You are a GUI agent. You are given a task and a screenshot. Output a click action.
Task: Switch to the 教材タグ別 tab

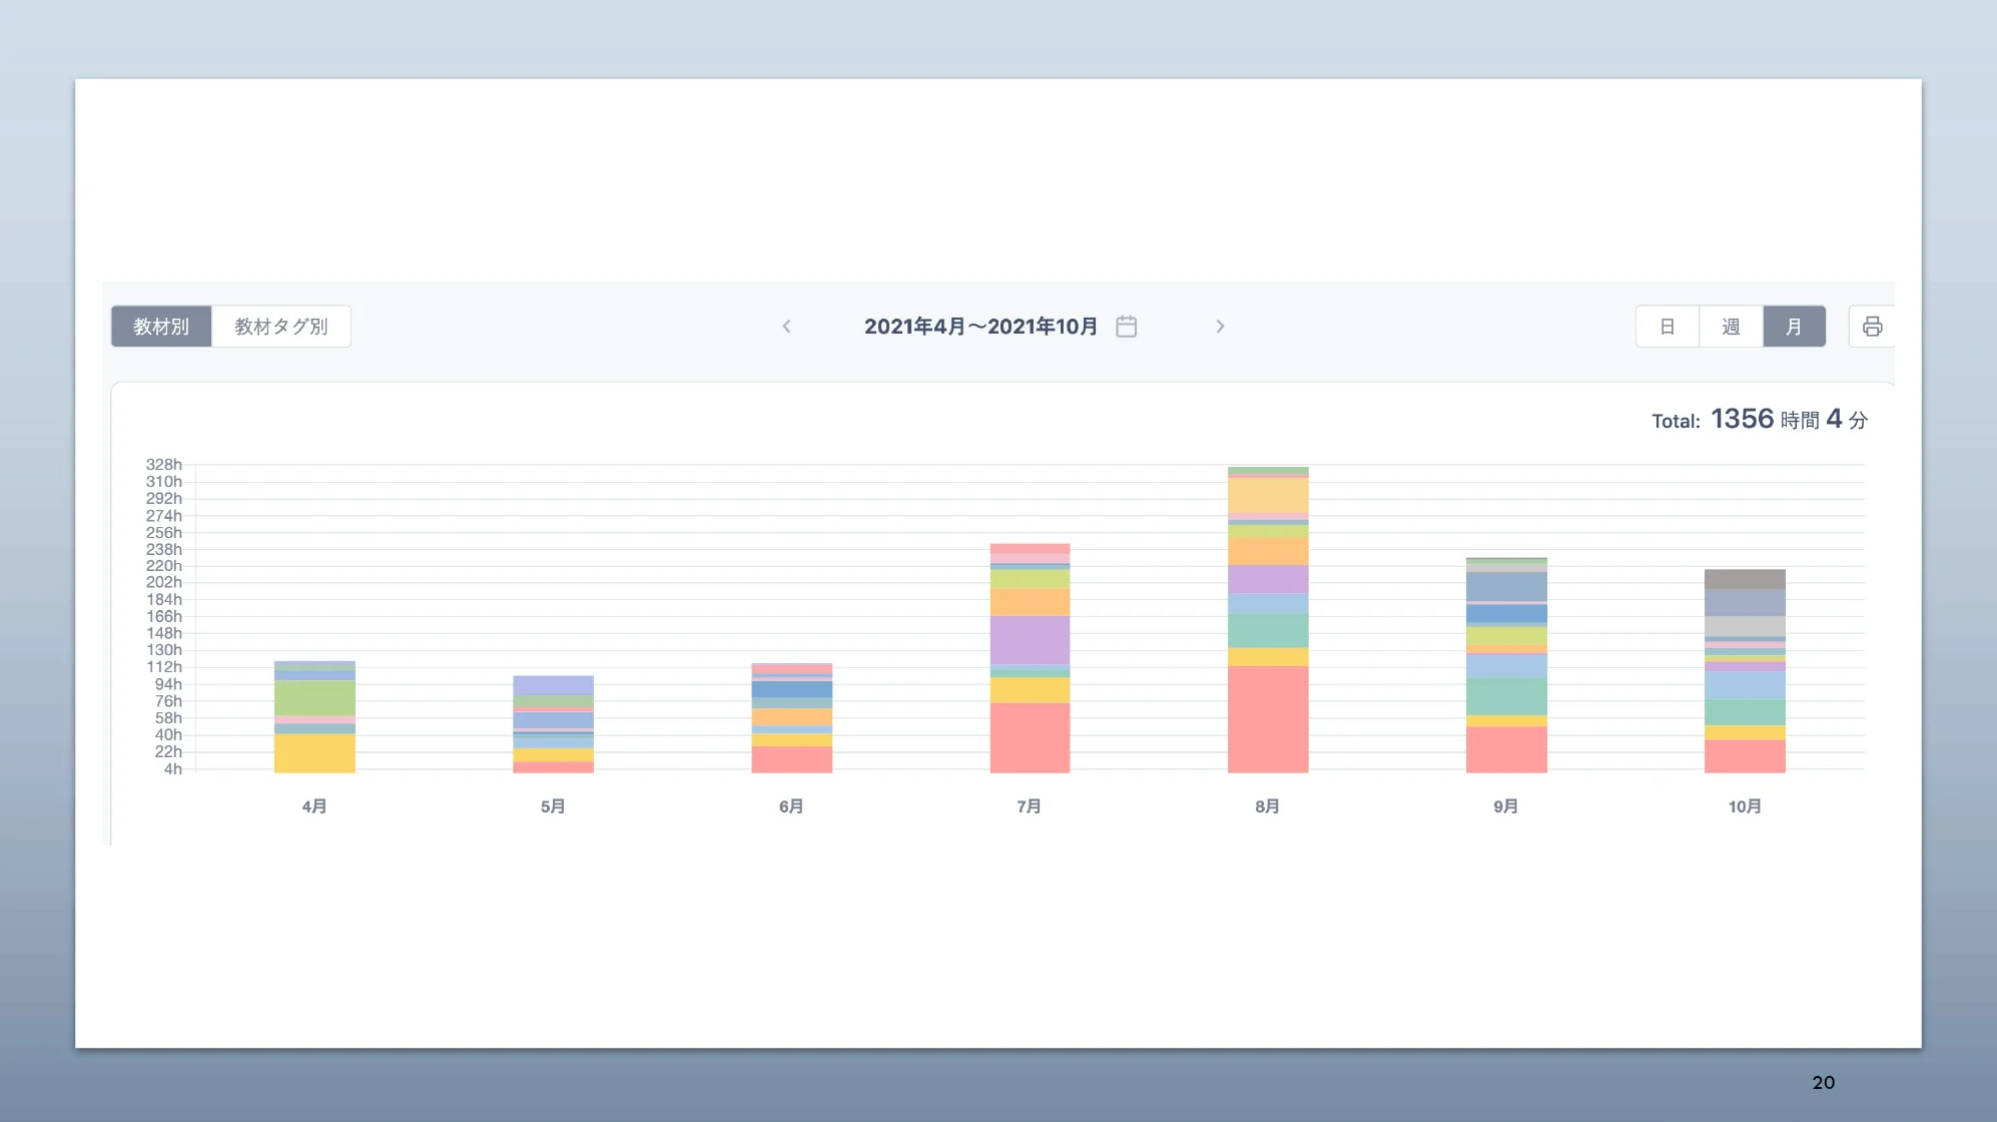pyautogui.click(x=281, y=325)
